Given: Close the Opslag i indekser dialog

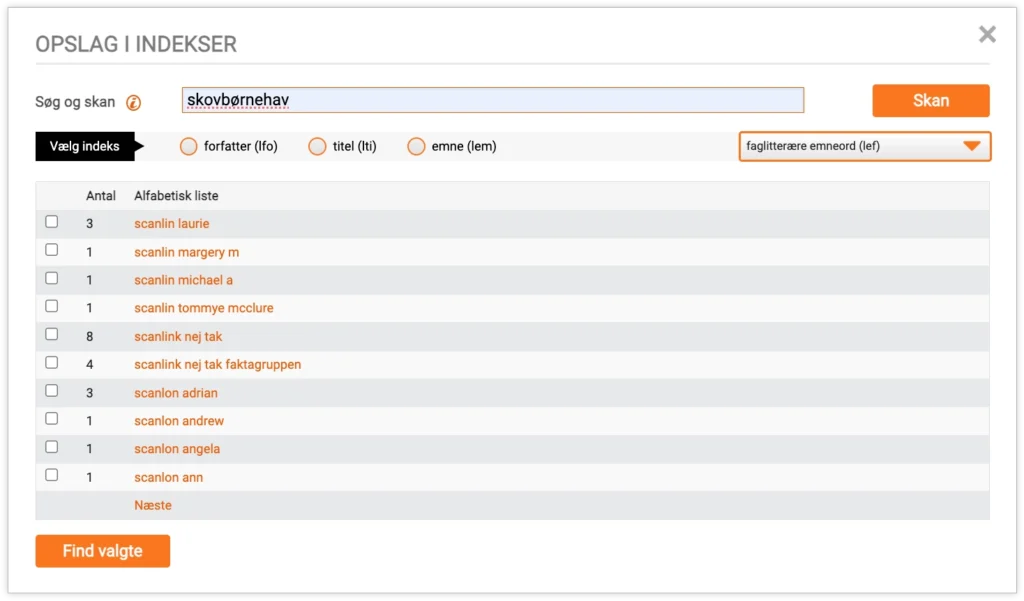Looking at the screenshot, I should (987, 35).
